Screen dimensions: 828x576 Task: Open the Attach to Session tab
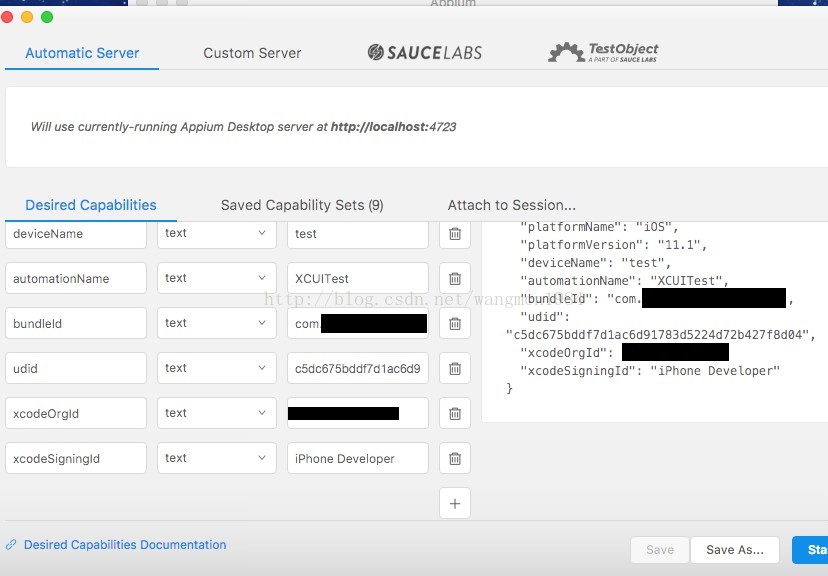click(x=512, y=205)
